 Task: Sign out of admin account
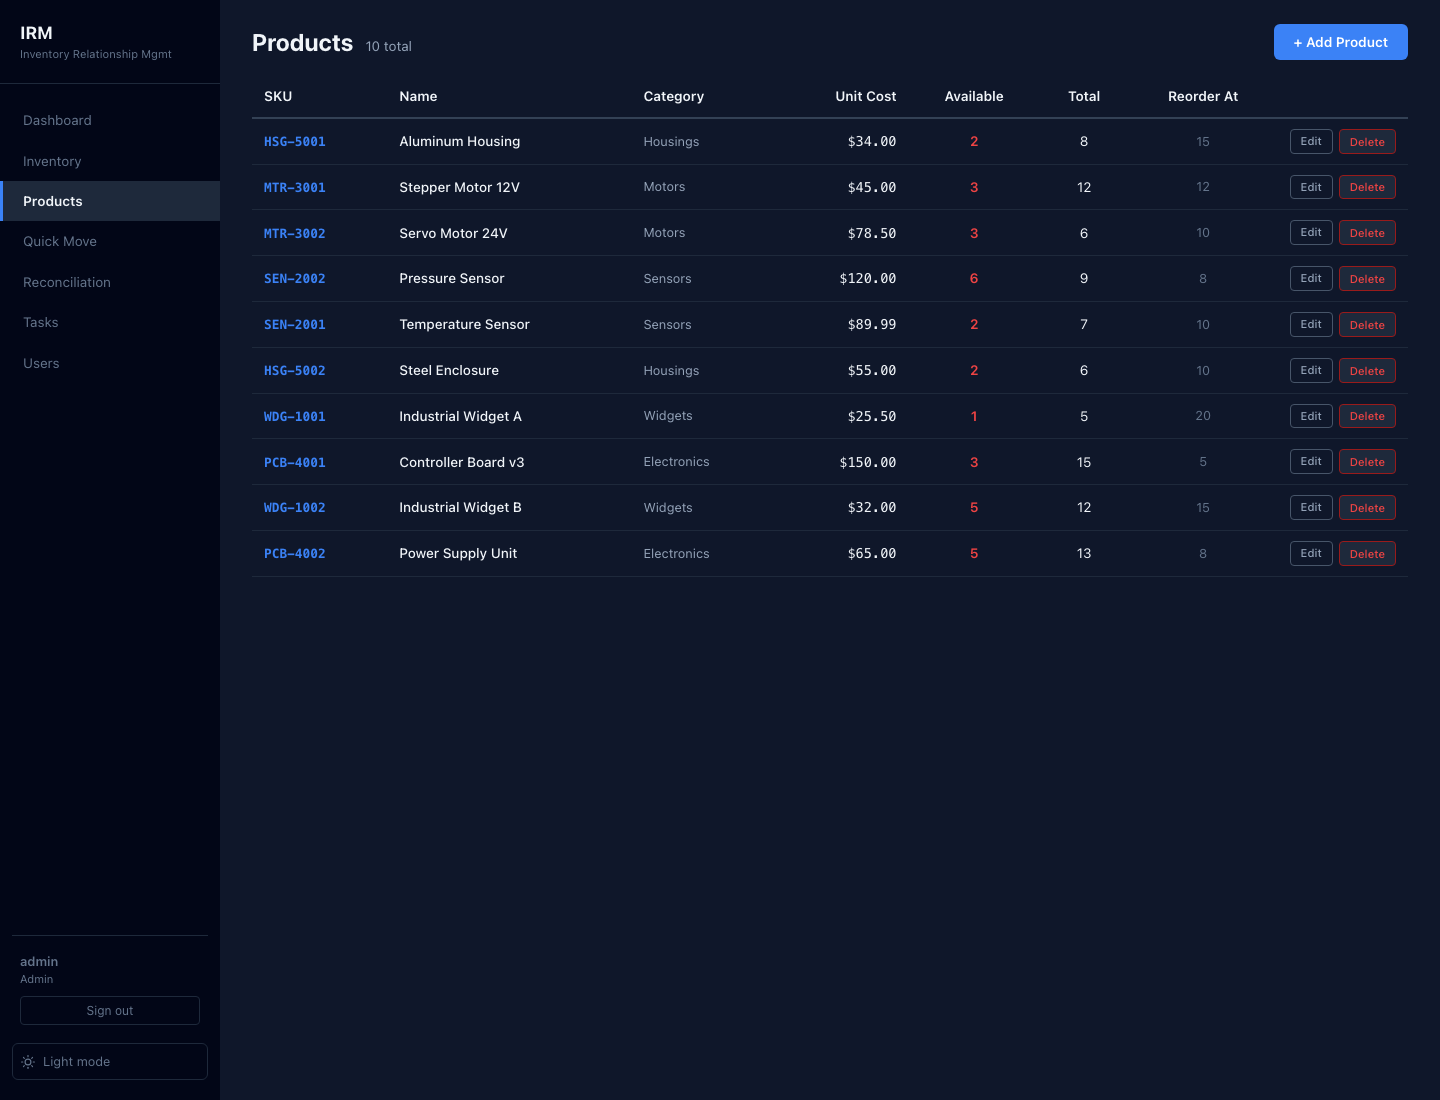110,1010
